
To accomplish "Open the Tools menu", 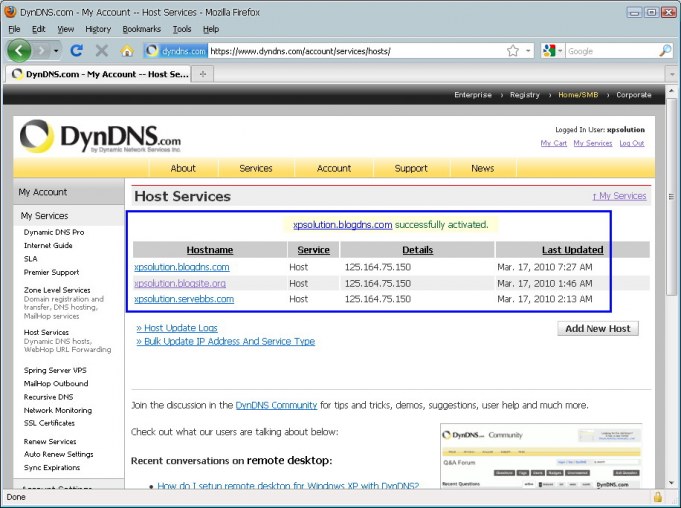I will [182, 29].
